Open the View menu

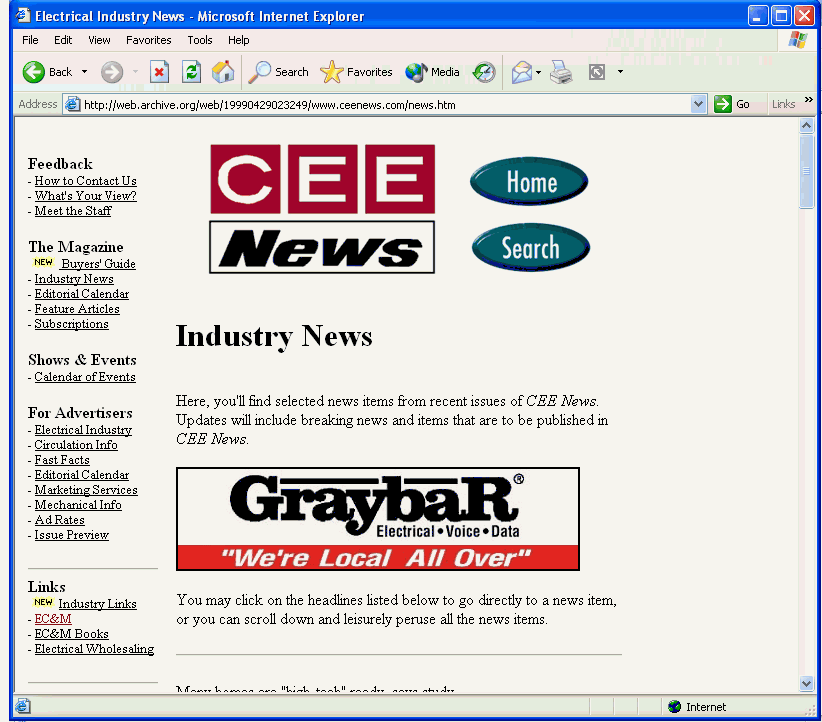(x=99, y=40)
